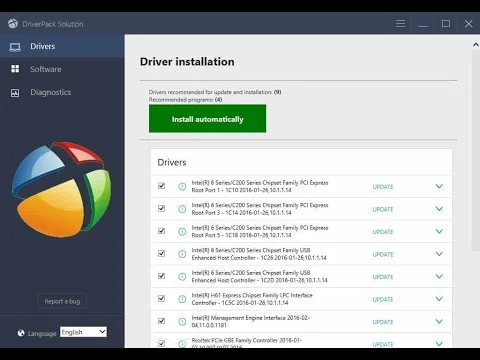Click the Report a bug button
Viewport: 480px width, 360px height.
click(62, 301)
